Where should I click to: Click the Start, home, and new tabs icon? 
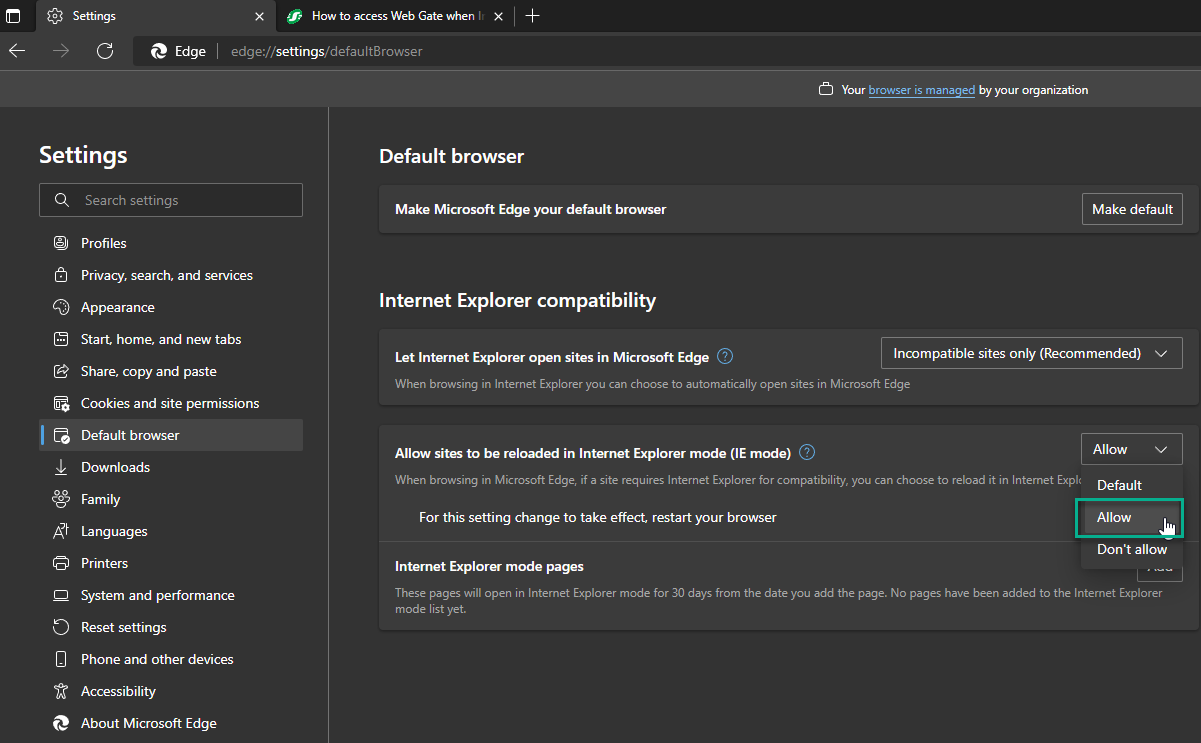tap(61, 339)
